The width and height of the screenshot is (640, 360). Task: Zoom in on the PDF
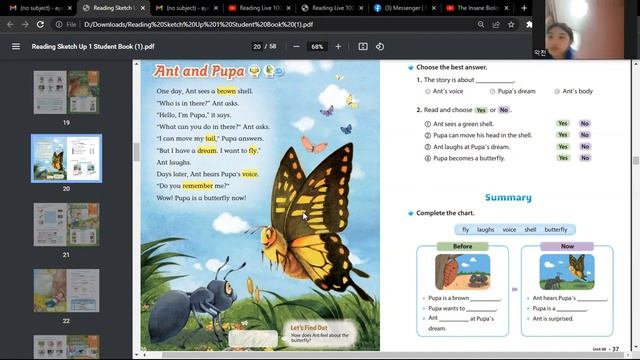pyautogui.click(x=338, y=47)
